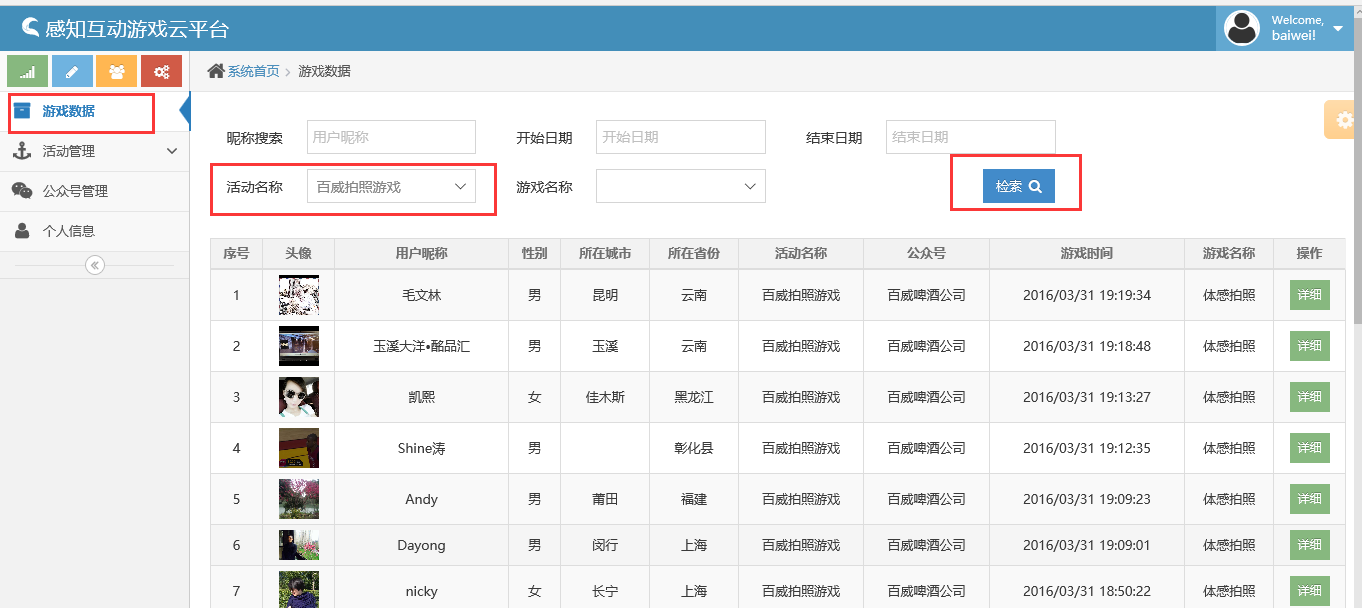Click avatar thumbnail of Andy
1362x608 pixels.
tap(299, 499)
